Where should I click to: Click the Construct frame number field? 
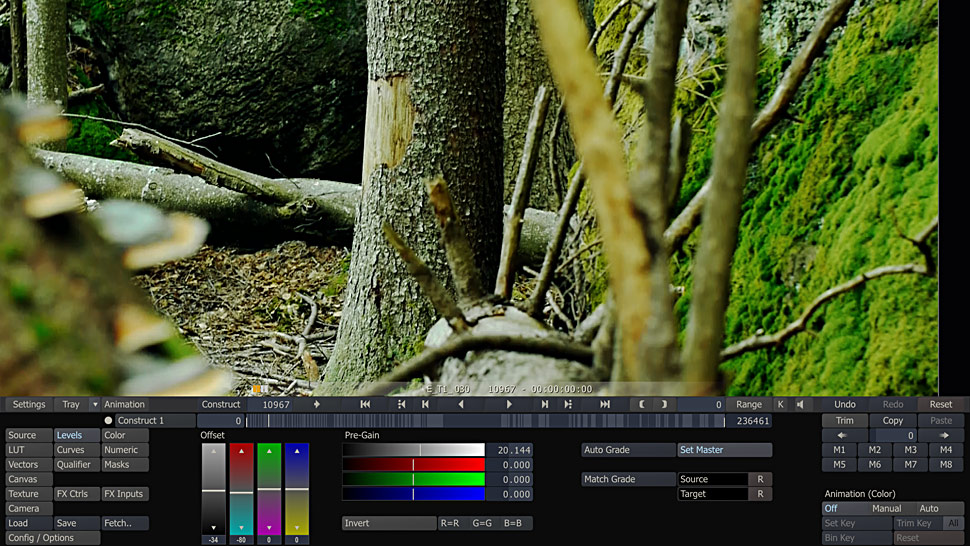click(x=276, y=405)
